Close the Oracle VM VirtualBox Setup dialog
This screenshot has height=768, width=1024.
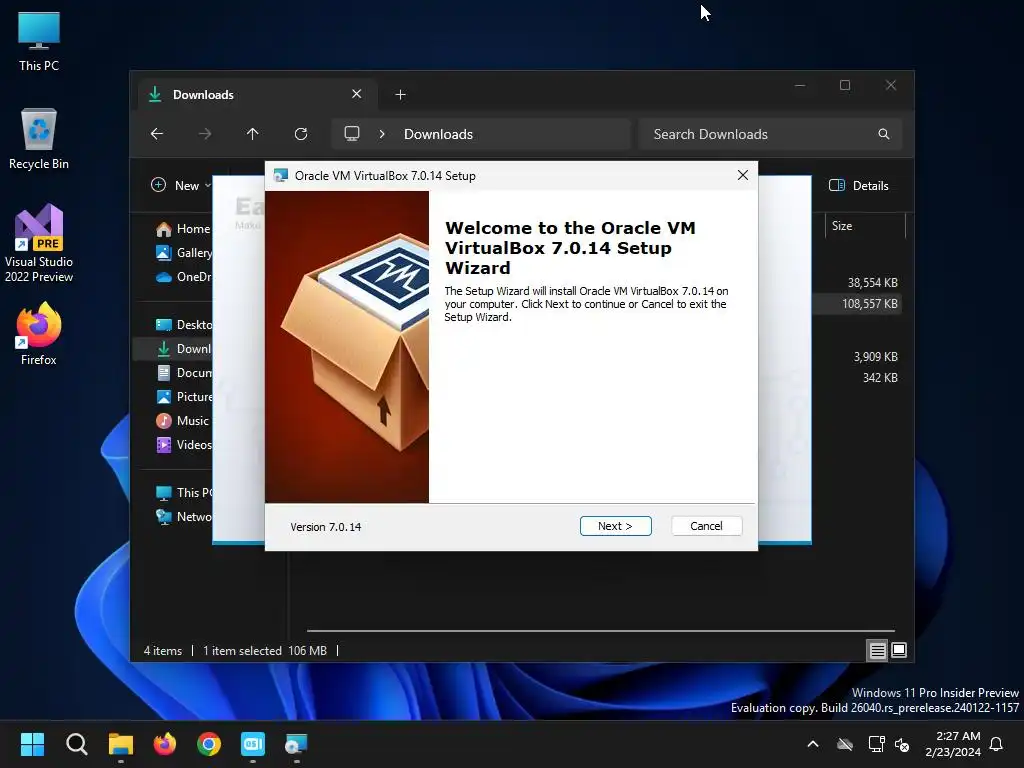(x=743, y=175)
